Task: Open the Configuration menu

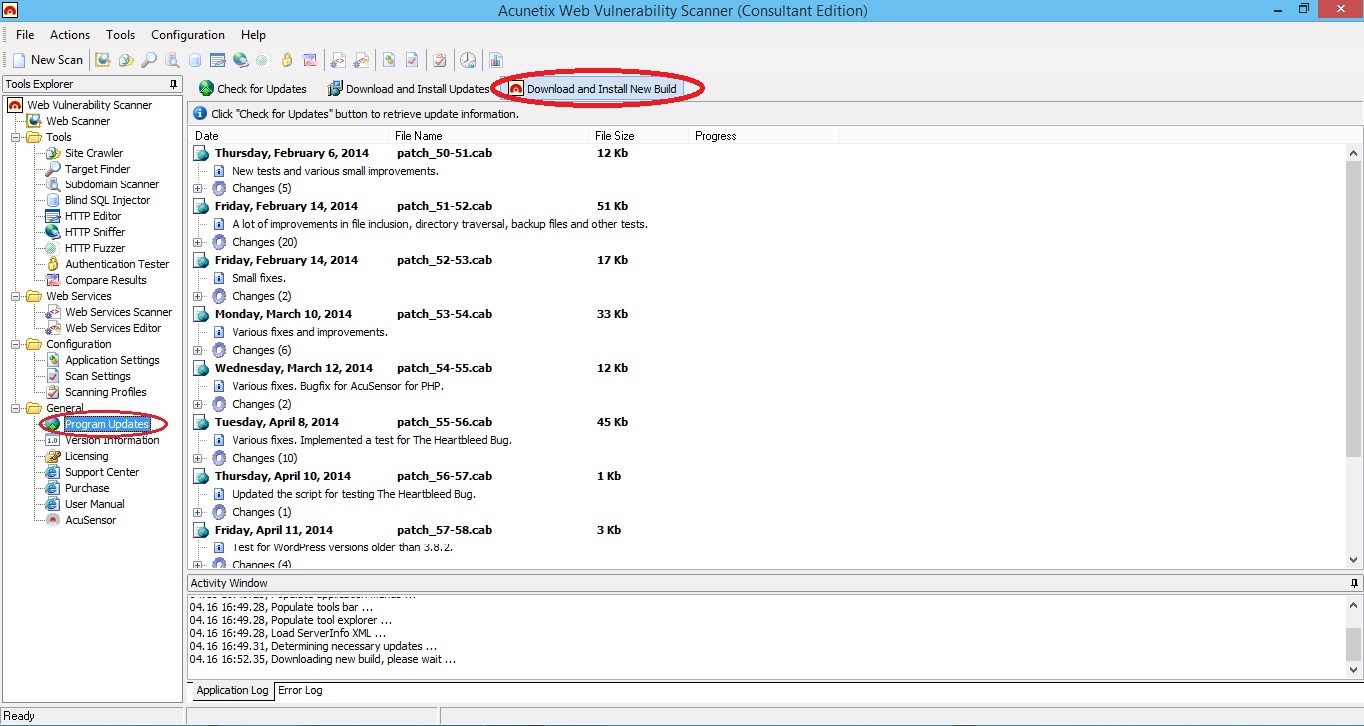Action: 188,35
